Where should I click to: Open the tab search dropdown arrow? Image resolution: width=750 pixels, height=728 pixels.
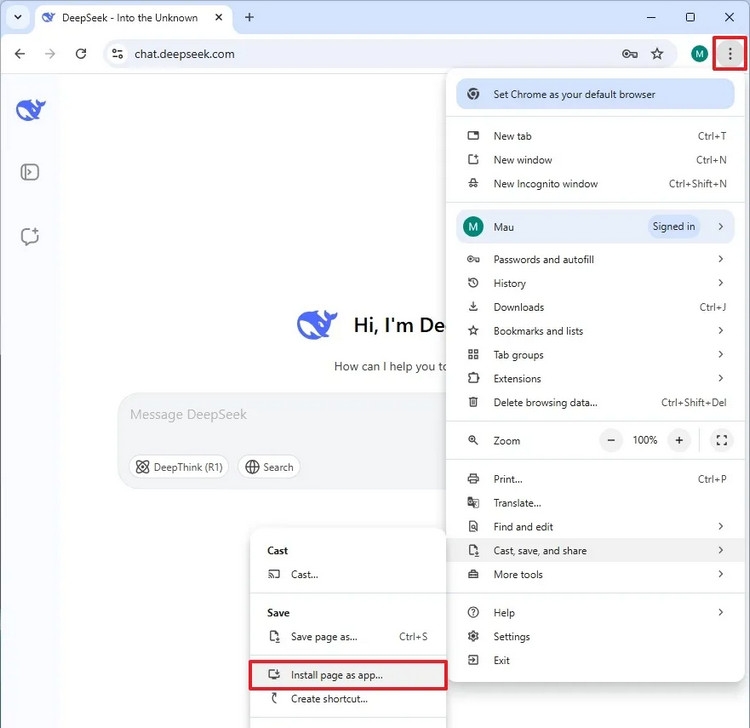(x=18, y=17)
